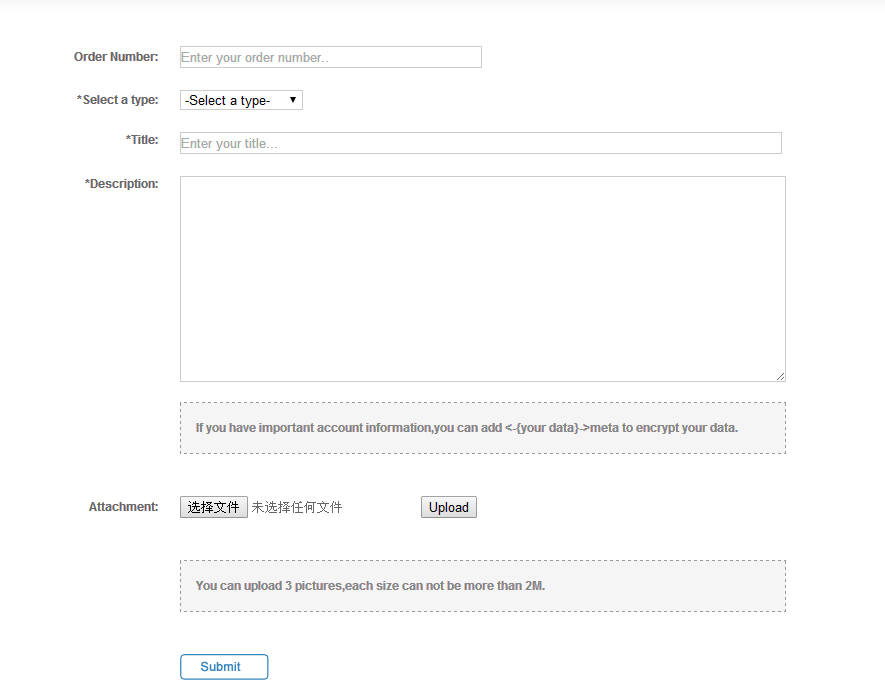
Task: Open the Select a type dropdown
Action: click(x=241, y=100)
